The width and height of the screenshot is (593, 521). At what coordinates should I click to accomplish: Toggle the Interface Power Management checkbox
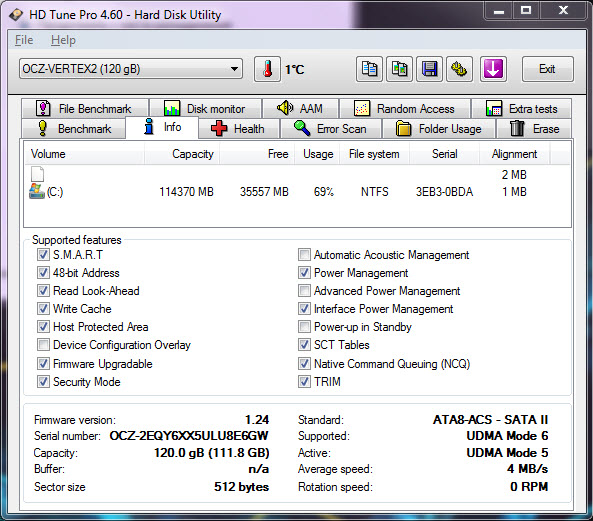tap(304, 309)
